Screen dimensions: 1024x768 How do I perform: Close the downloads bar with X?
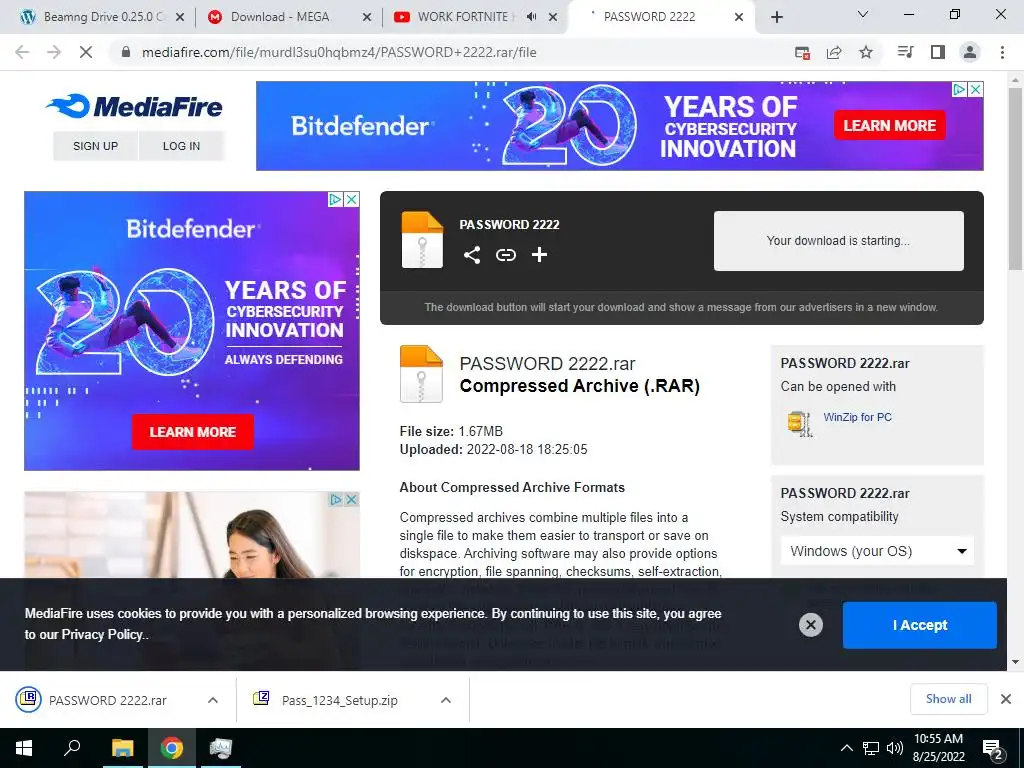point(1006,699)
